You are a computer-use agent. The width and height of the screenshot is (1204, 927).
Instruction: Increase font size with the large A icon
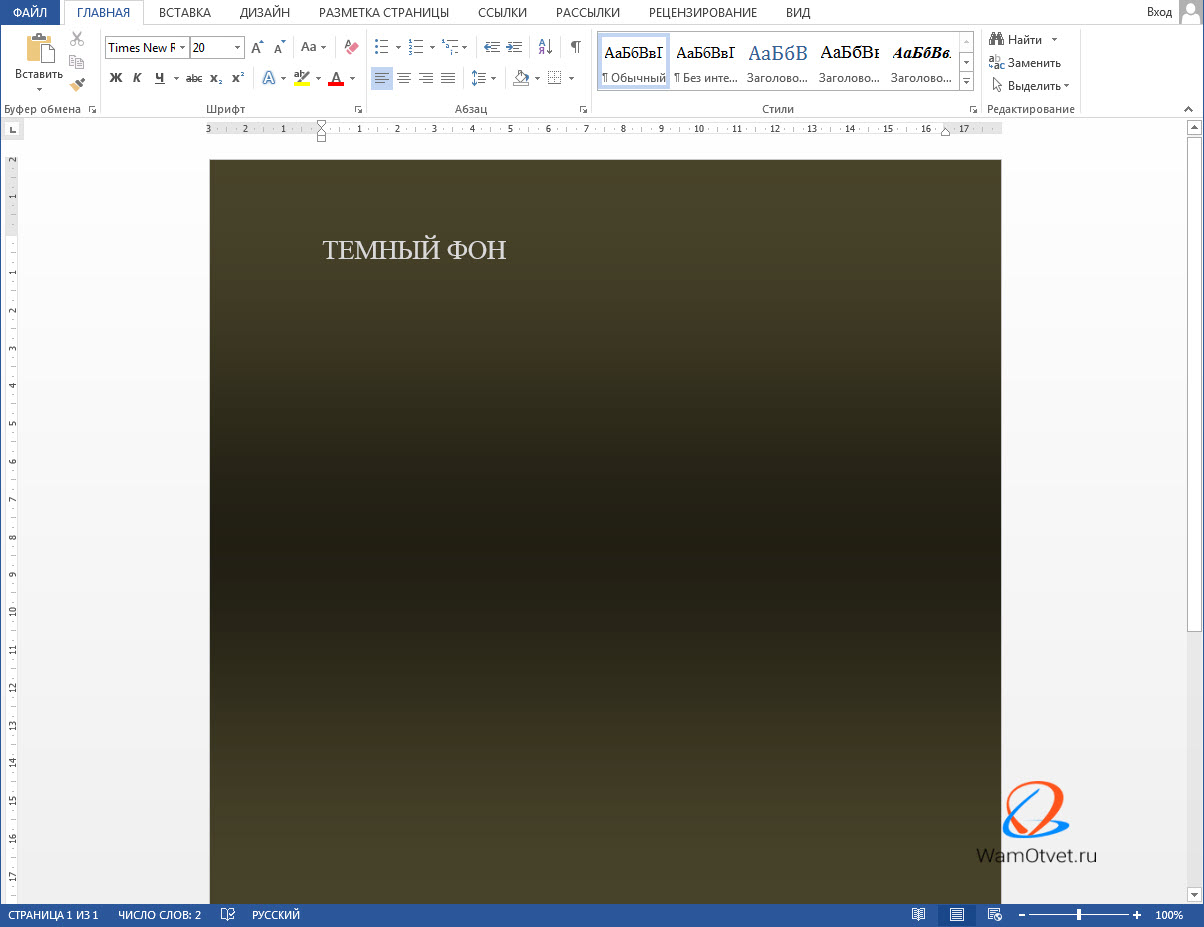coord(257,47)
